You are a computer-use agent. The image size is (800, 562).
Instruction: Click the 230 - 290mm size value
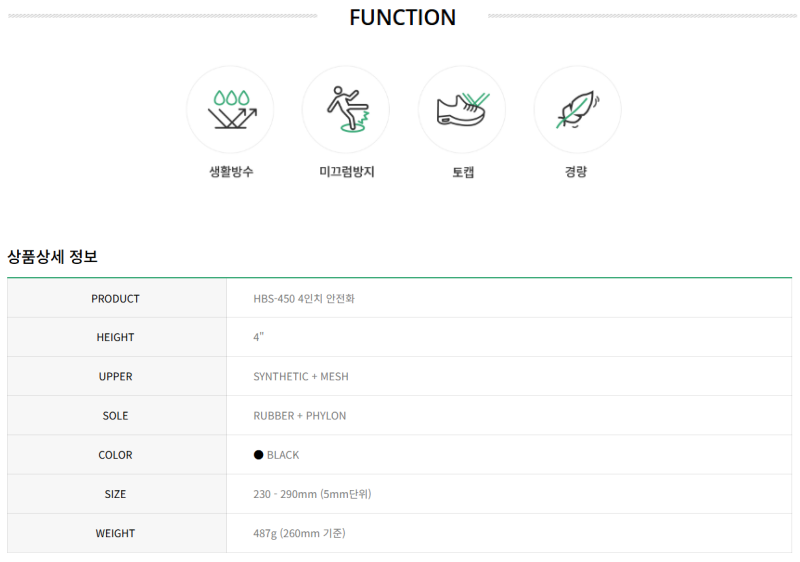pos(312,494)
